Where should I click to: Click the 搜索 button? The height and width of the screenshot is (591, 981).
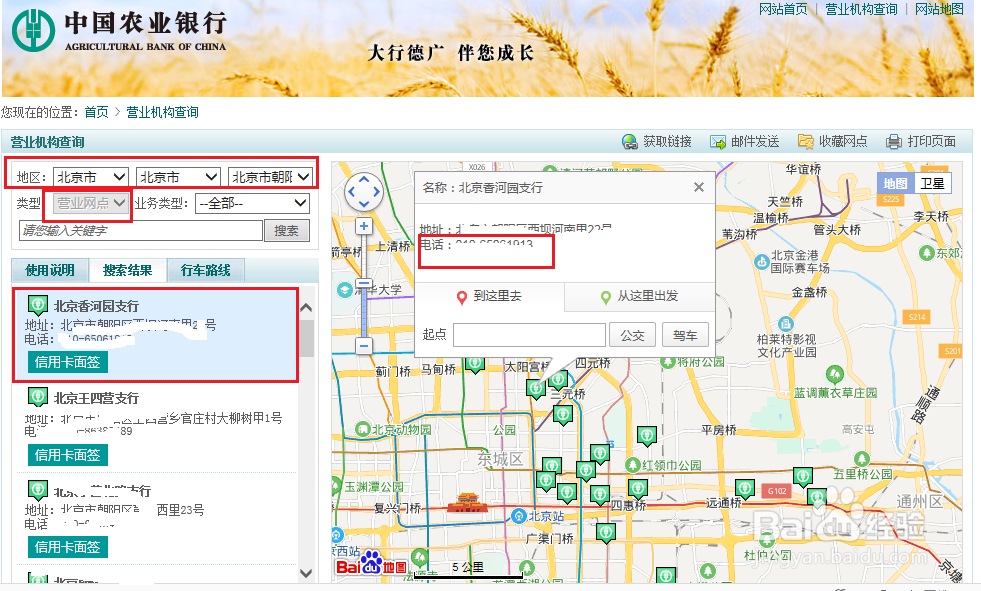pos(287,231)
